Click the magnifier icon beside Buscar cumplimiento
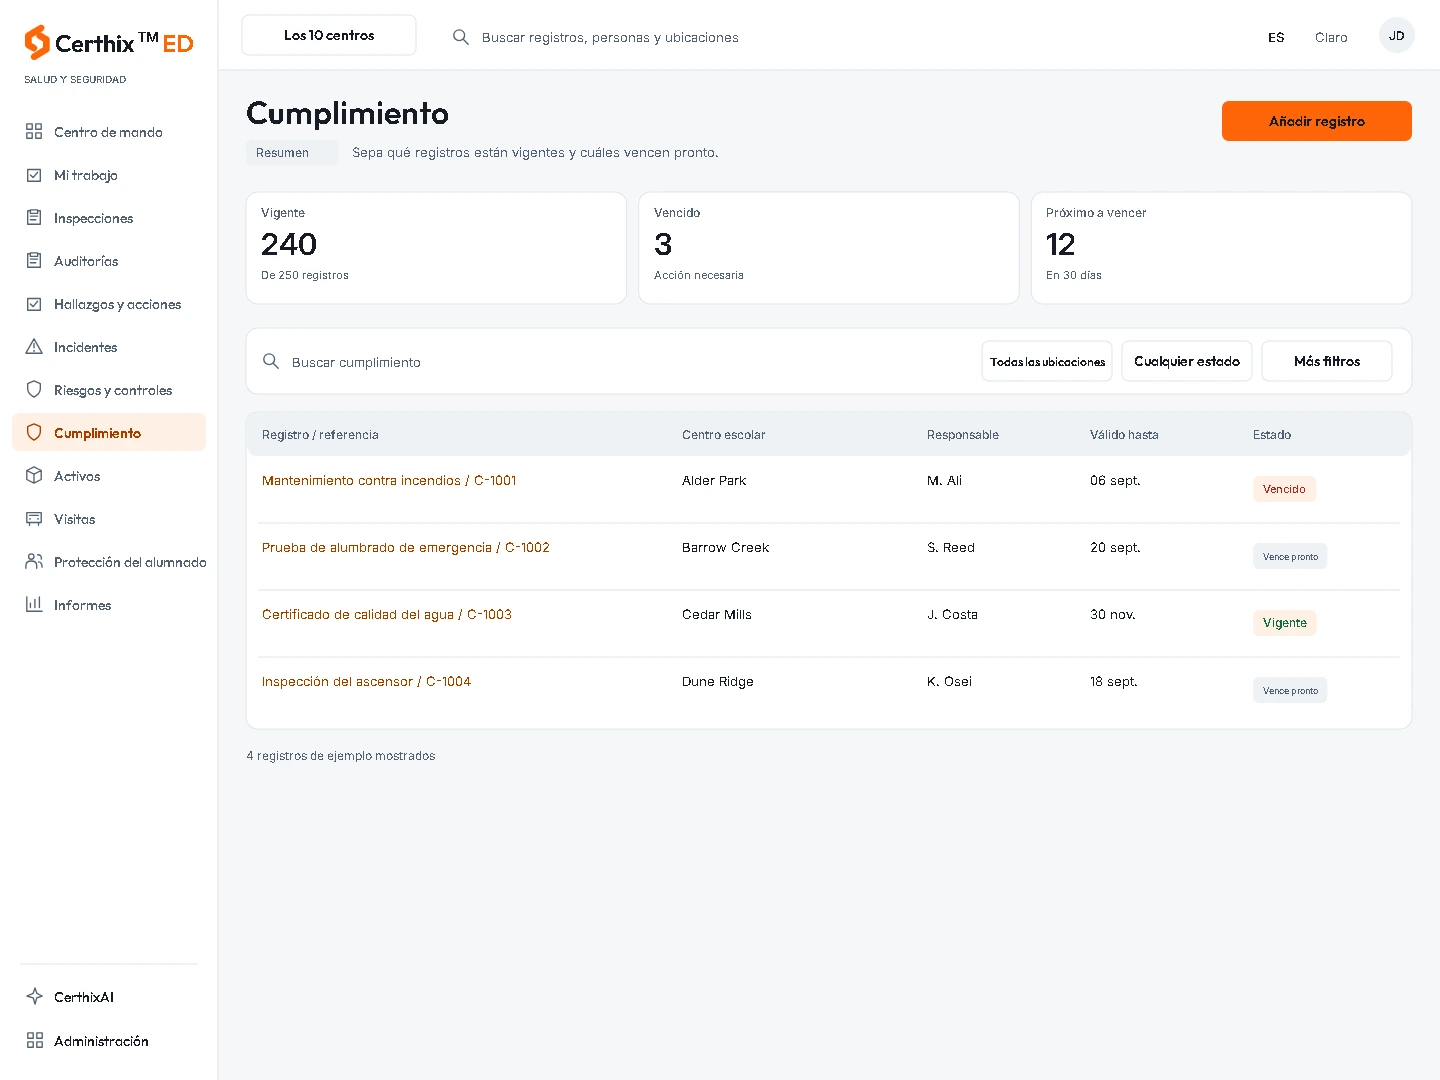This screenshot has width=1440, height=1080. (x=271, y=361)
